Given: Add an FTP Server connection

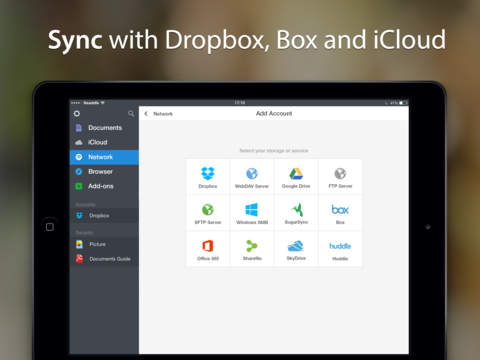Looking at the screenshot, I should point(340,177).
